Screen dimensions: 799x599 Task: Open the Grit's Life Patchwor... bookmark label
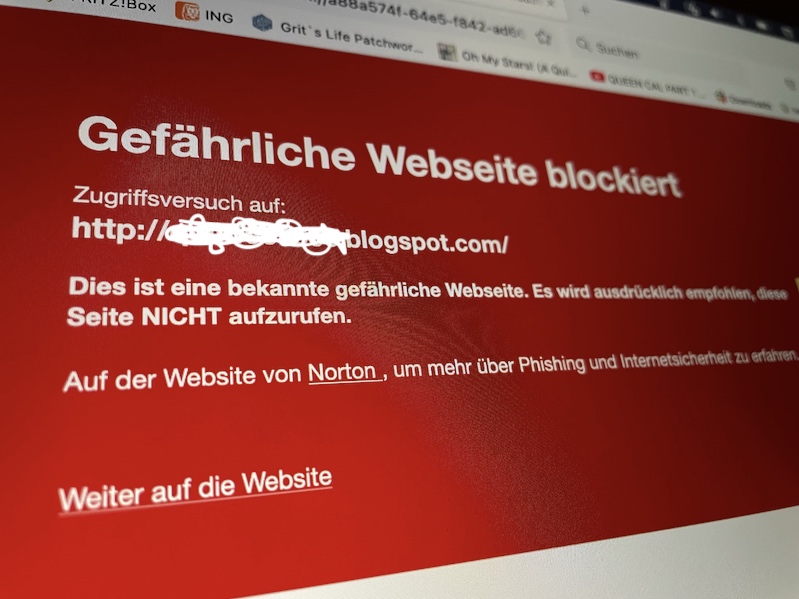351,38
